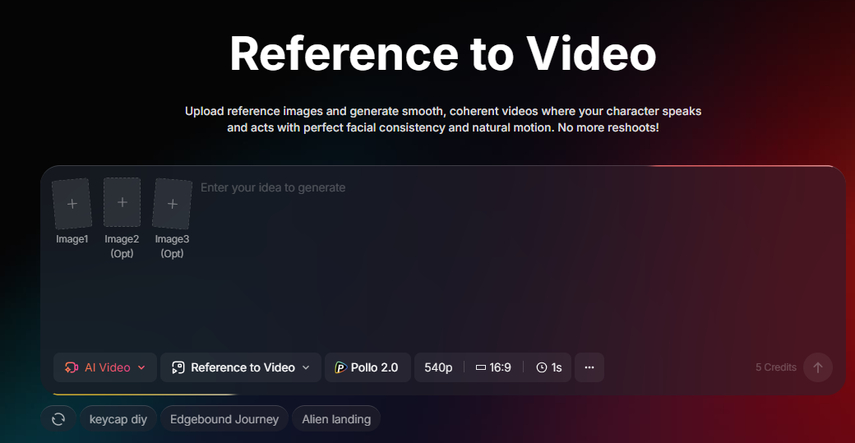
Task: Choose the 'Edgebound Journey' suggestion chip
Action: (224, 419)
